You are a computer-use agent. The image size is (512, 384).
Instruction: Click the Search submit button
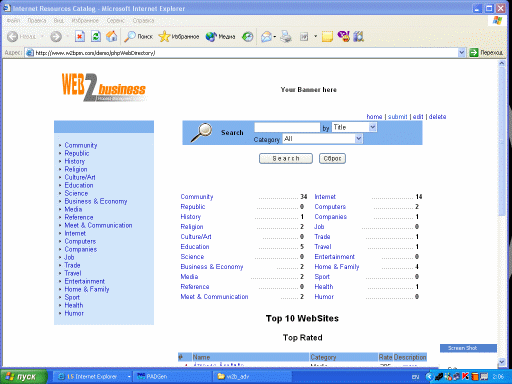[286, 159]
